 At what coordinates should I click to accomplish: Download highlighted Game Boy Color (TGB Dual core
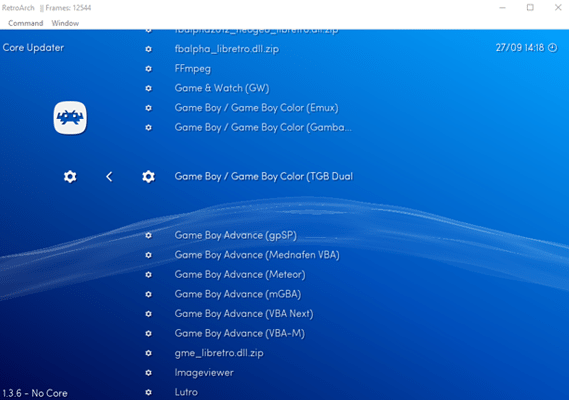[x=264, y=177]
